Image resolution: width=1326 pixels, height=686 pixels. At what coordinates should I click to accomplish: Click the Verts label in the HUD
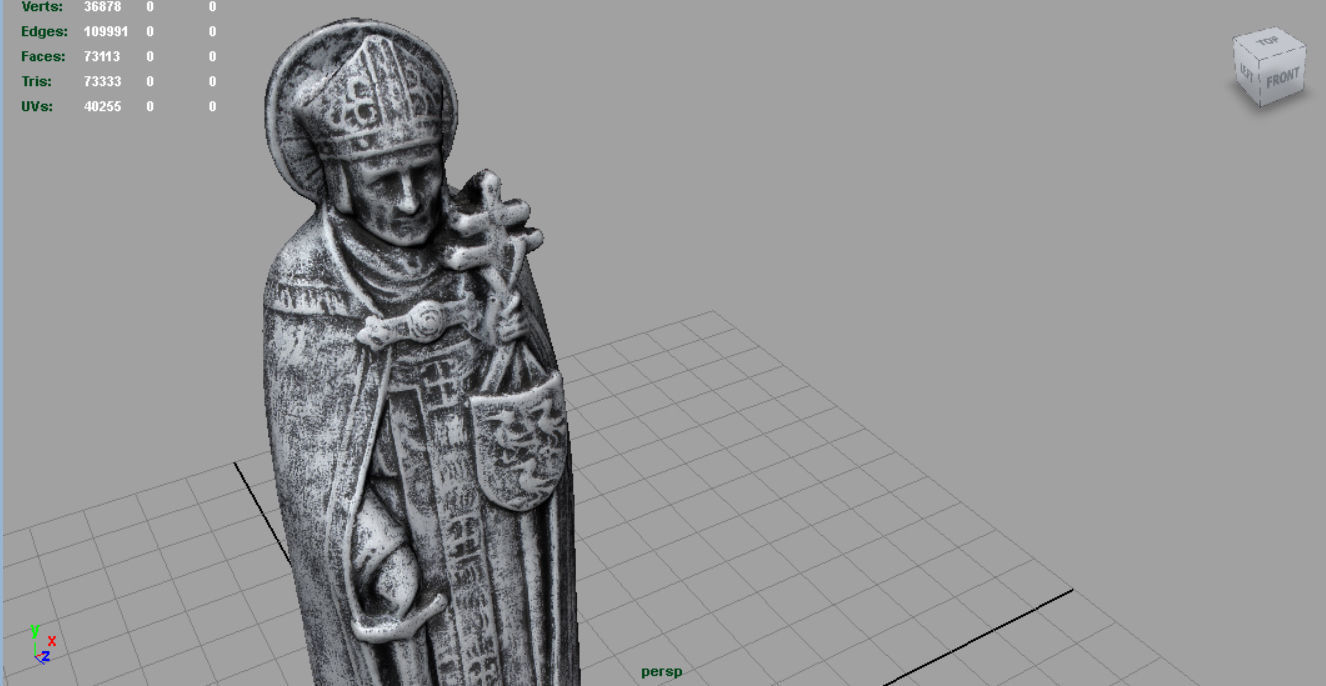click(x=42, y=7)
